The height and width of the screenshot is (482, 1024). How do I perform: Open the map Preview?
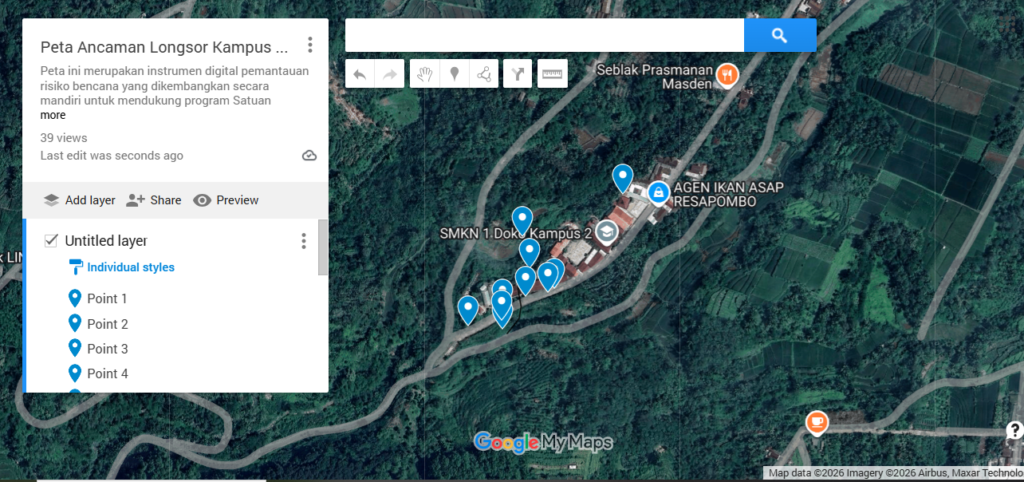coord(226,200)
